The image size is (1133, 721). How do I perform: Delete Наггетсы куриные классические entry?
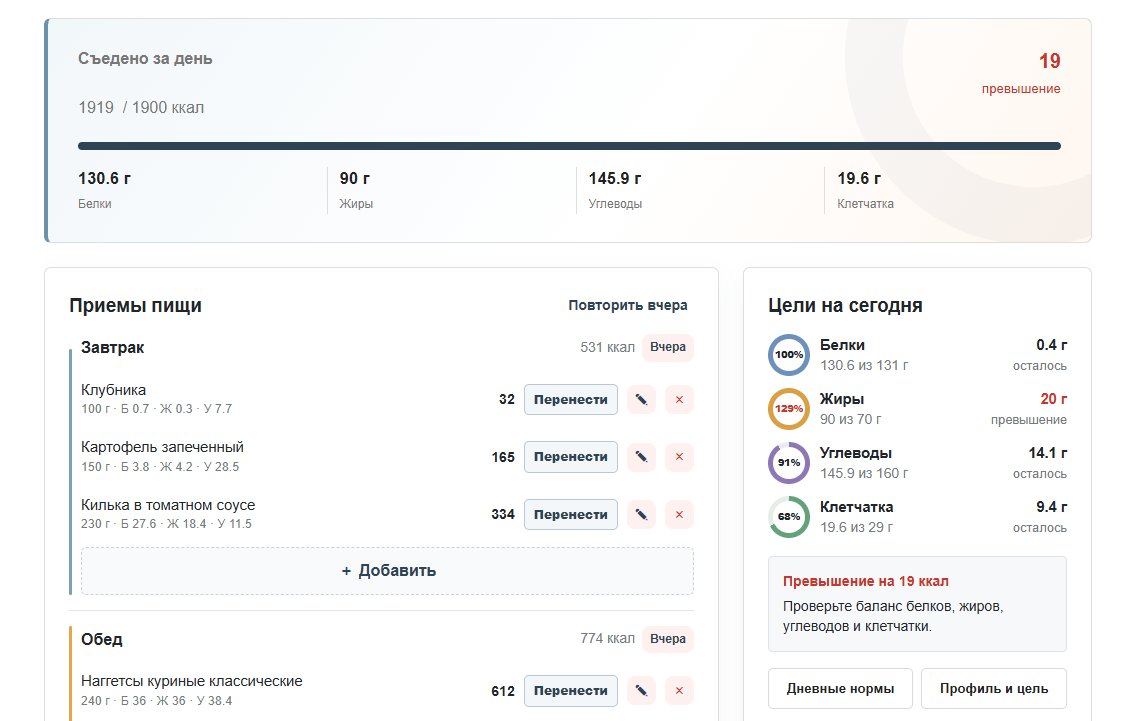click(679, 691)
